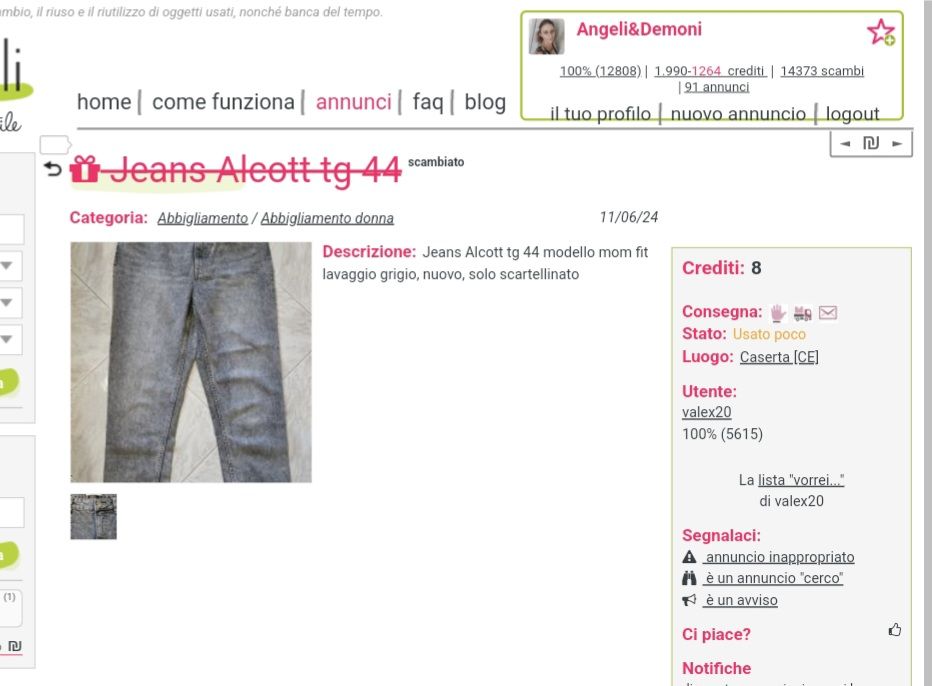Open the Caserta [CE] location link
932x686 pixels.
click(x=779, y=357)
